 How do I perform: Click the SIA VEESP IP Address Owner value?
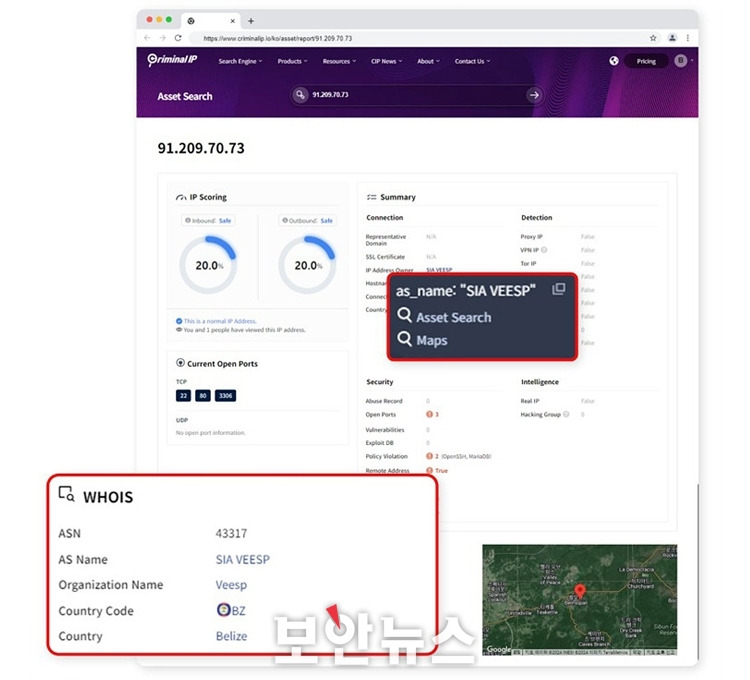(439, 270)
